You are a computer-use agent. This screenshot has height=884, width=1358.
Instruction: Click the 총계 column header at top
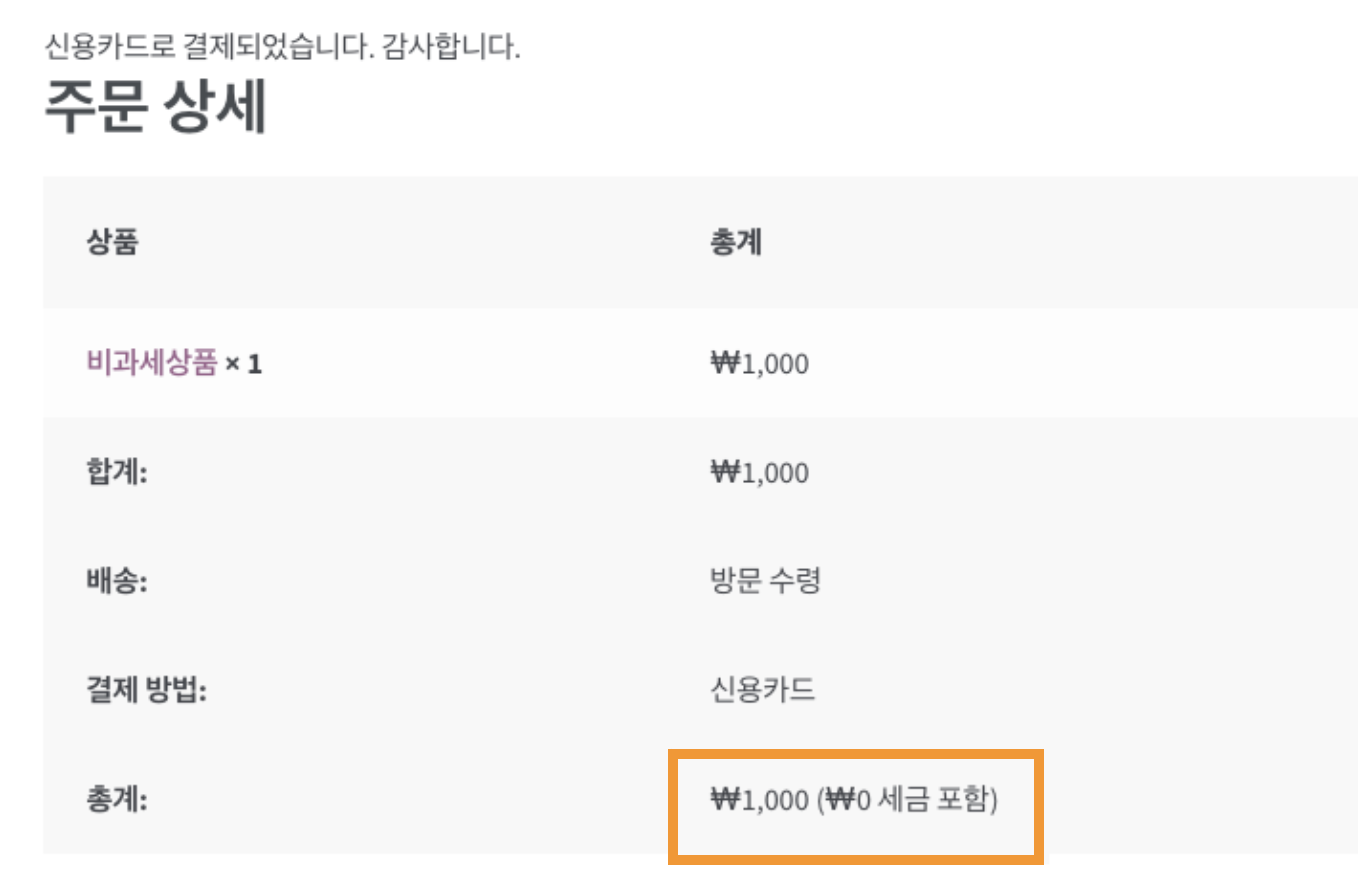735,243
